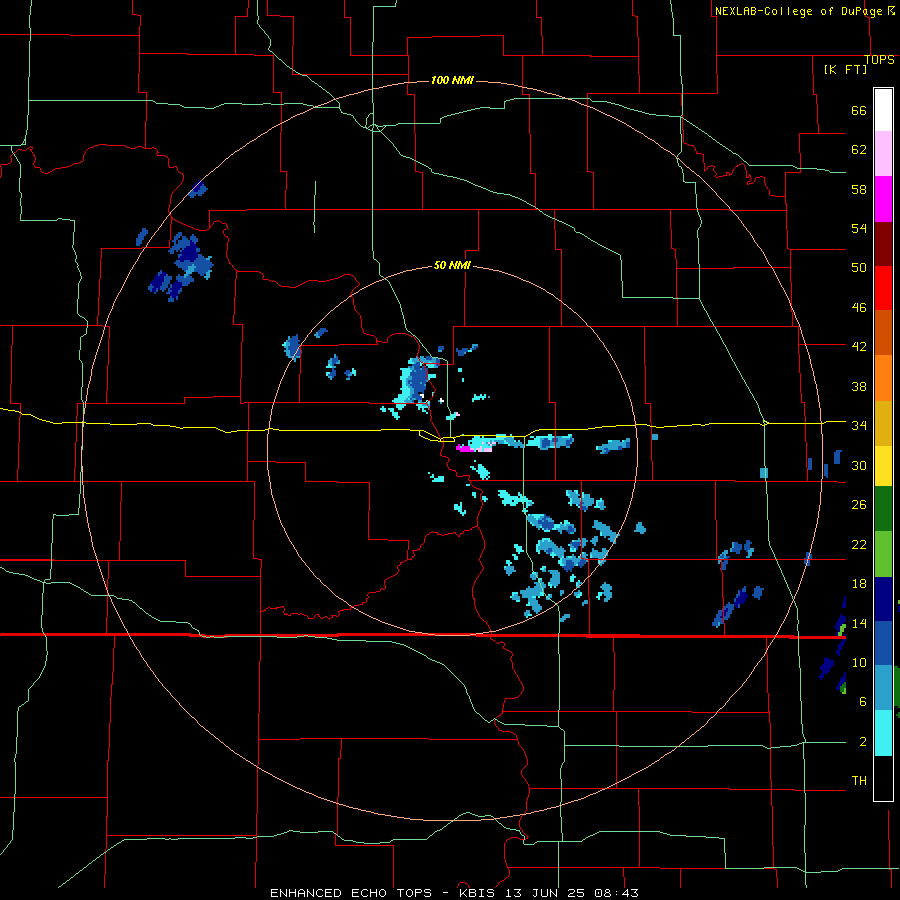Click the 42 value on the scale

859,347
